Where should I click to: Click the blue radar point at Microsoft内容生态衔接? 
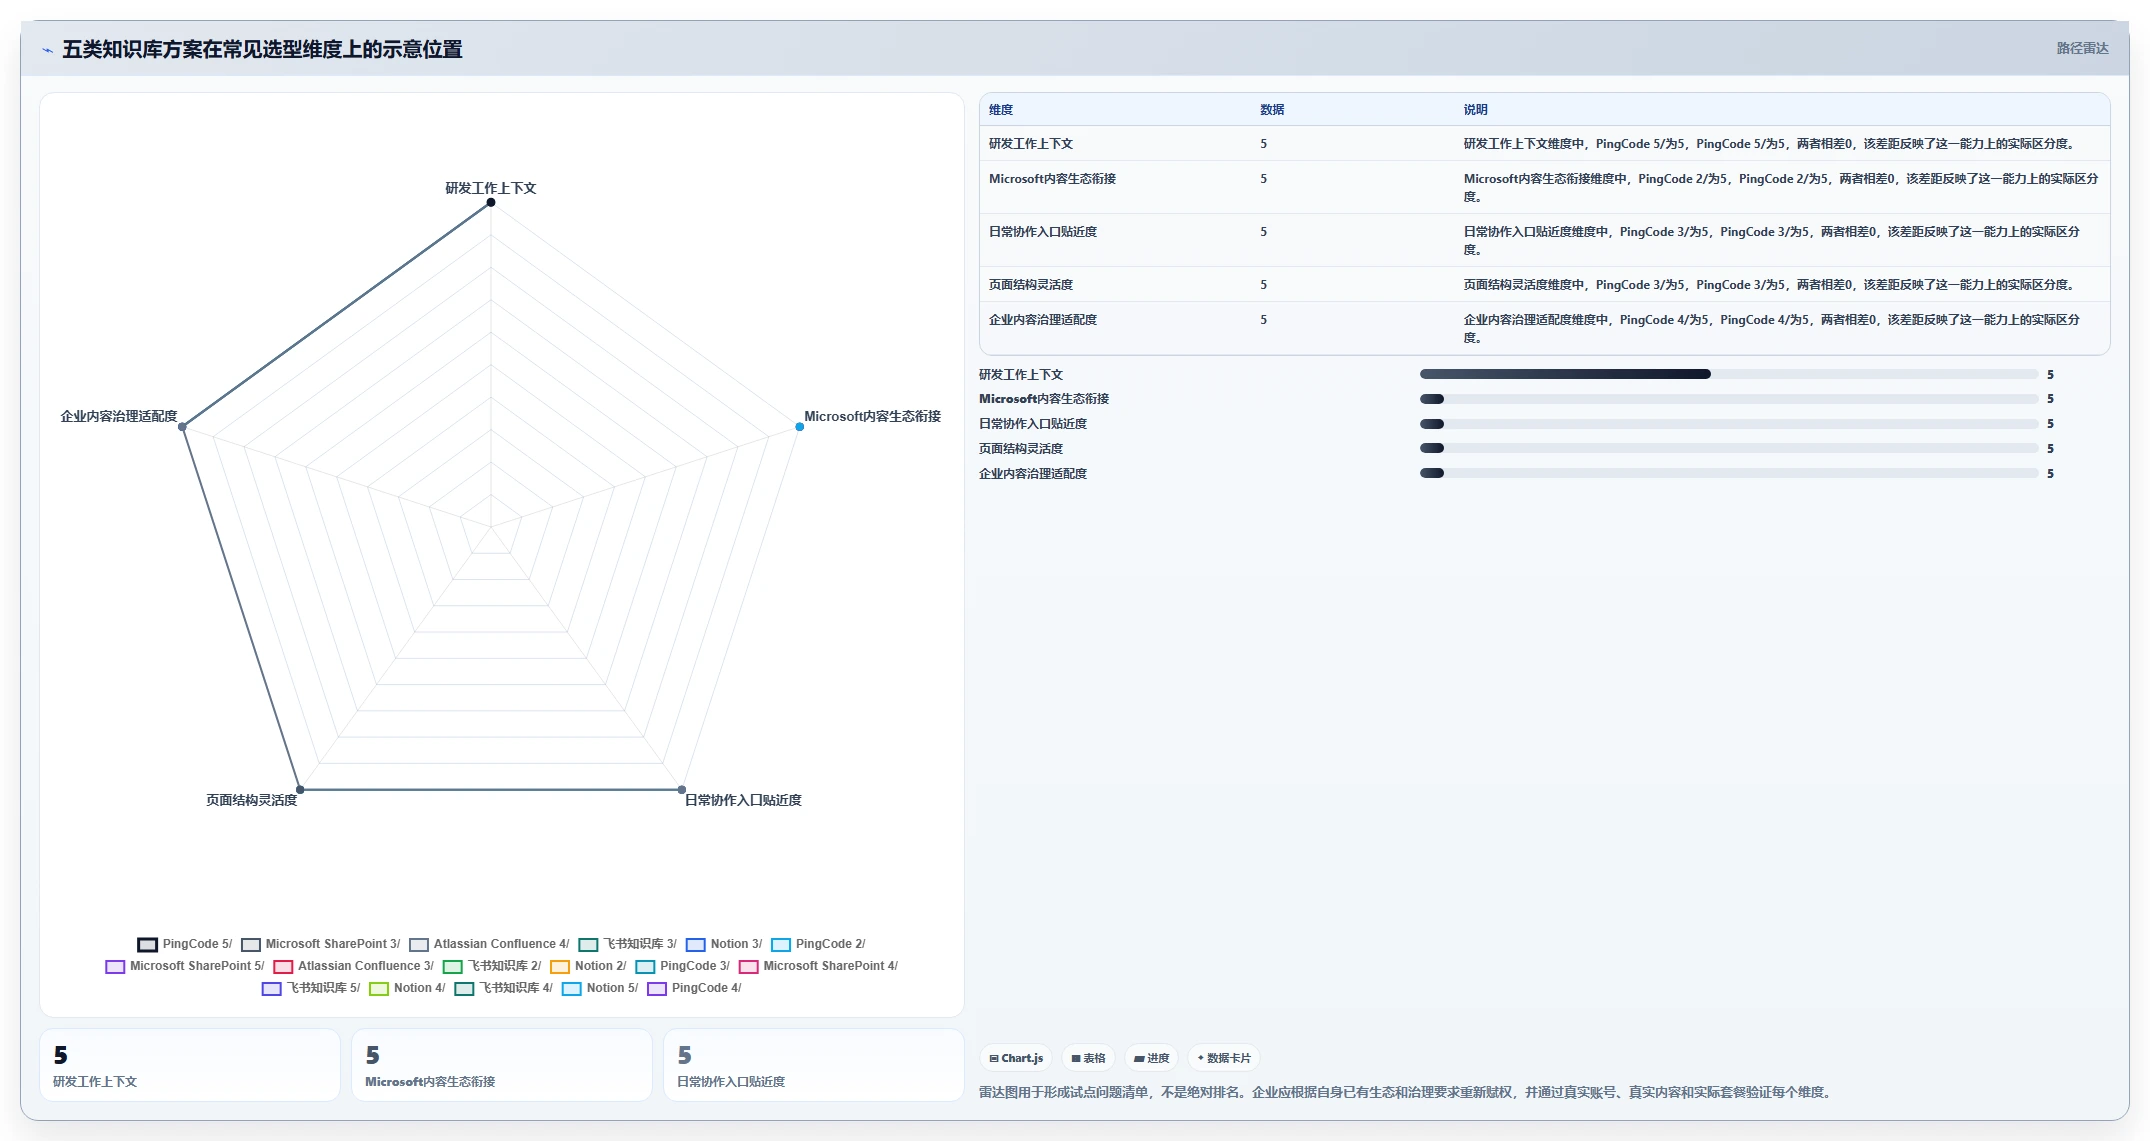(800, 427)
